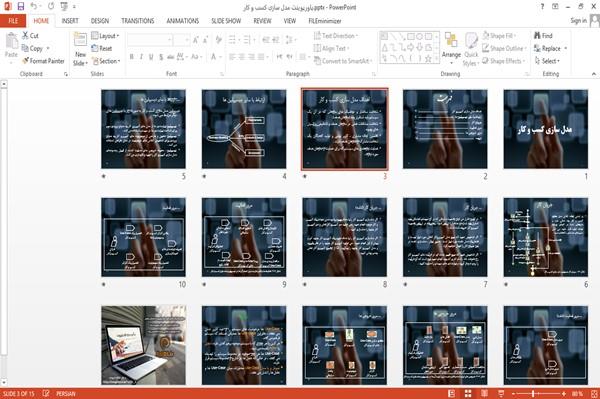Switch to Normal view in status bar
Viewport: 600px width, 399px height.
coord(452,393)
